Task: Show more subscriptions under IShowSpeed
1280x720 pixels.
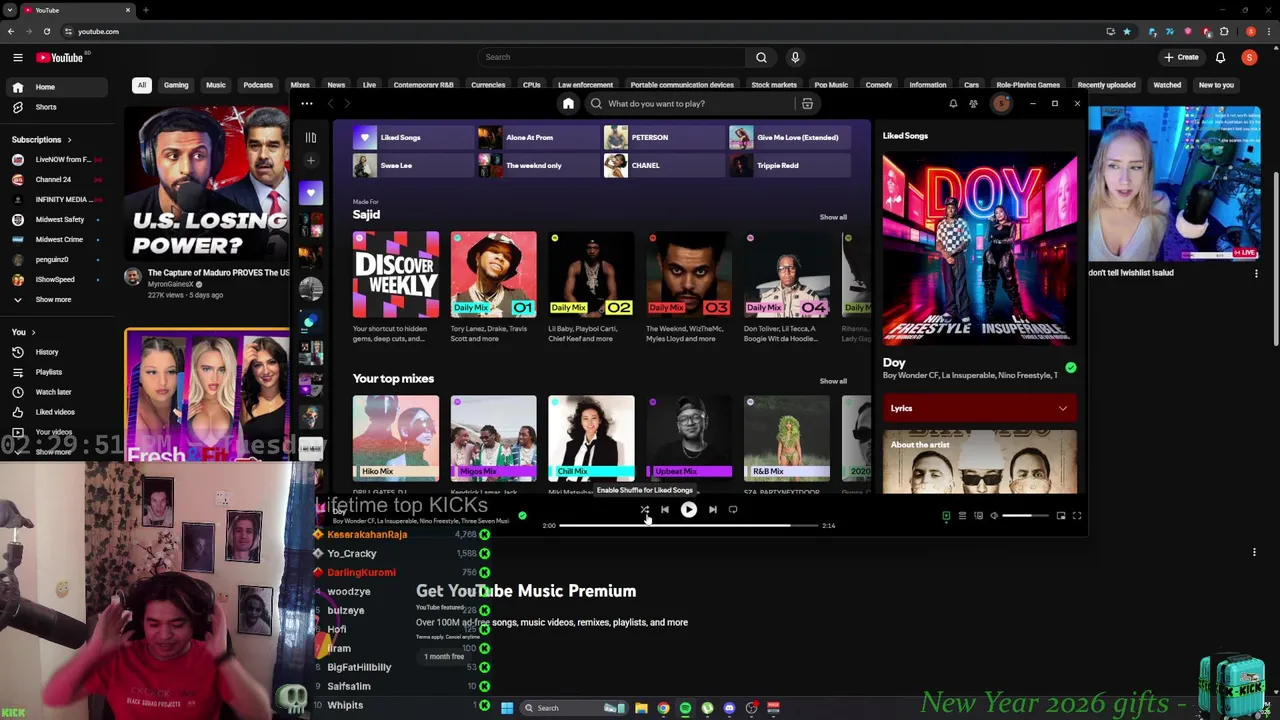Action: [x=53, y=299]
